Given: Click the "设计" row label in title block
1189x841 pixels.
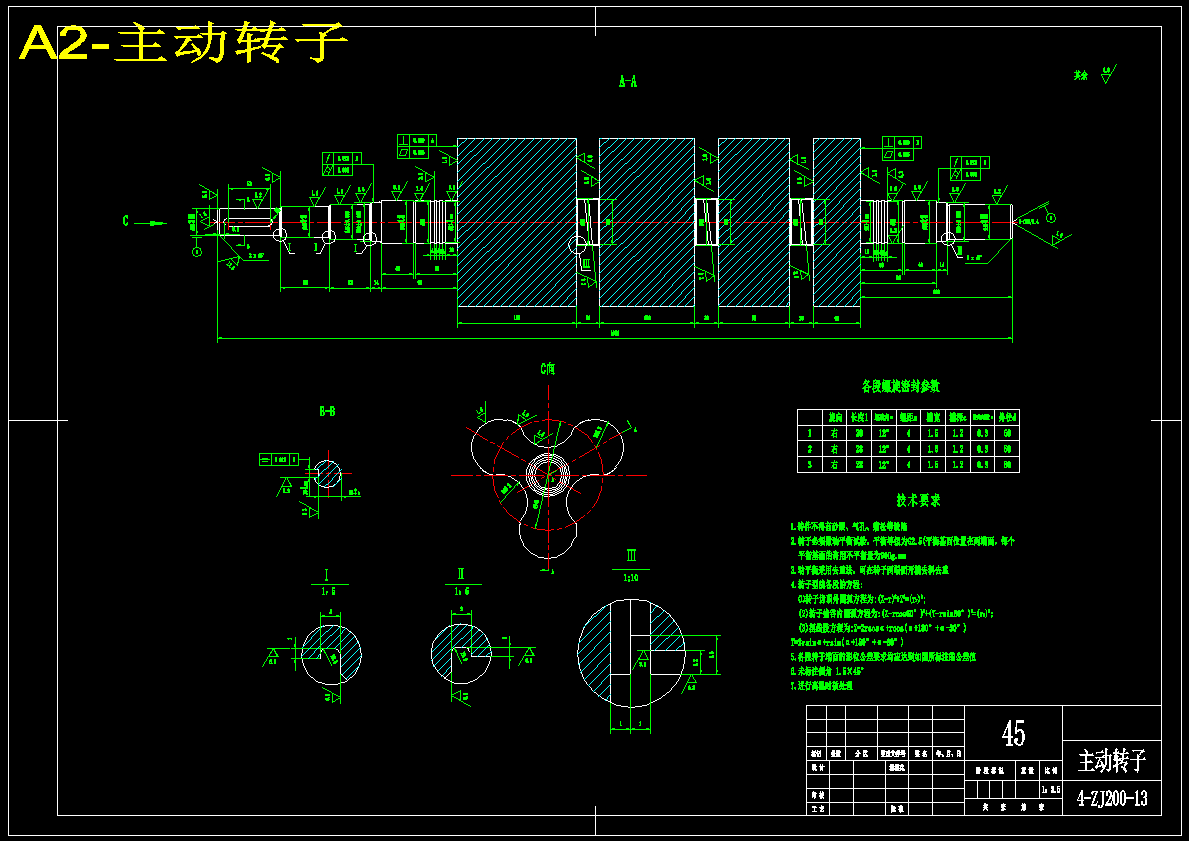Looking at the screenshot, I should (x=817, y=767).
